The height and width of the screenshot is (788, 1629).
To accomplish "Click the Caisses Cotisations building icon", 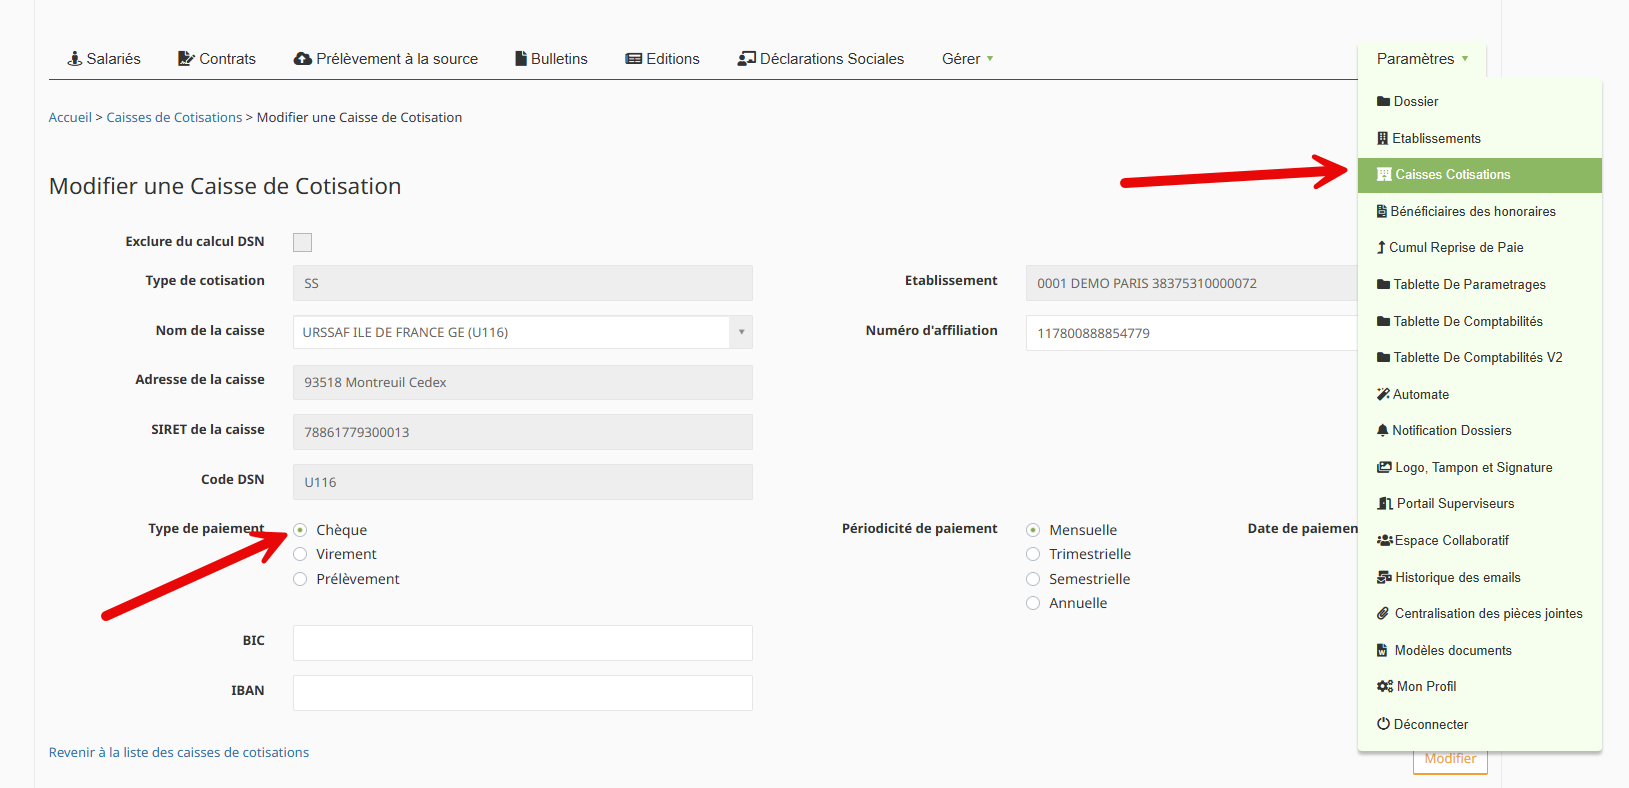I will [x=1384, y=174].
